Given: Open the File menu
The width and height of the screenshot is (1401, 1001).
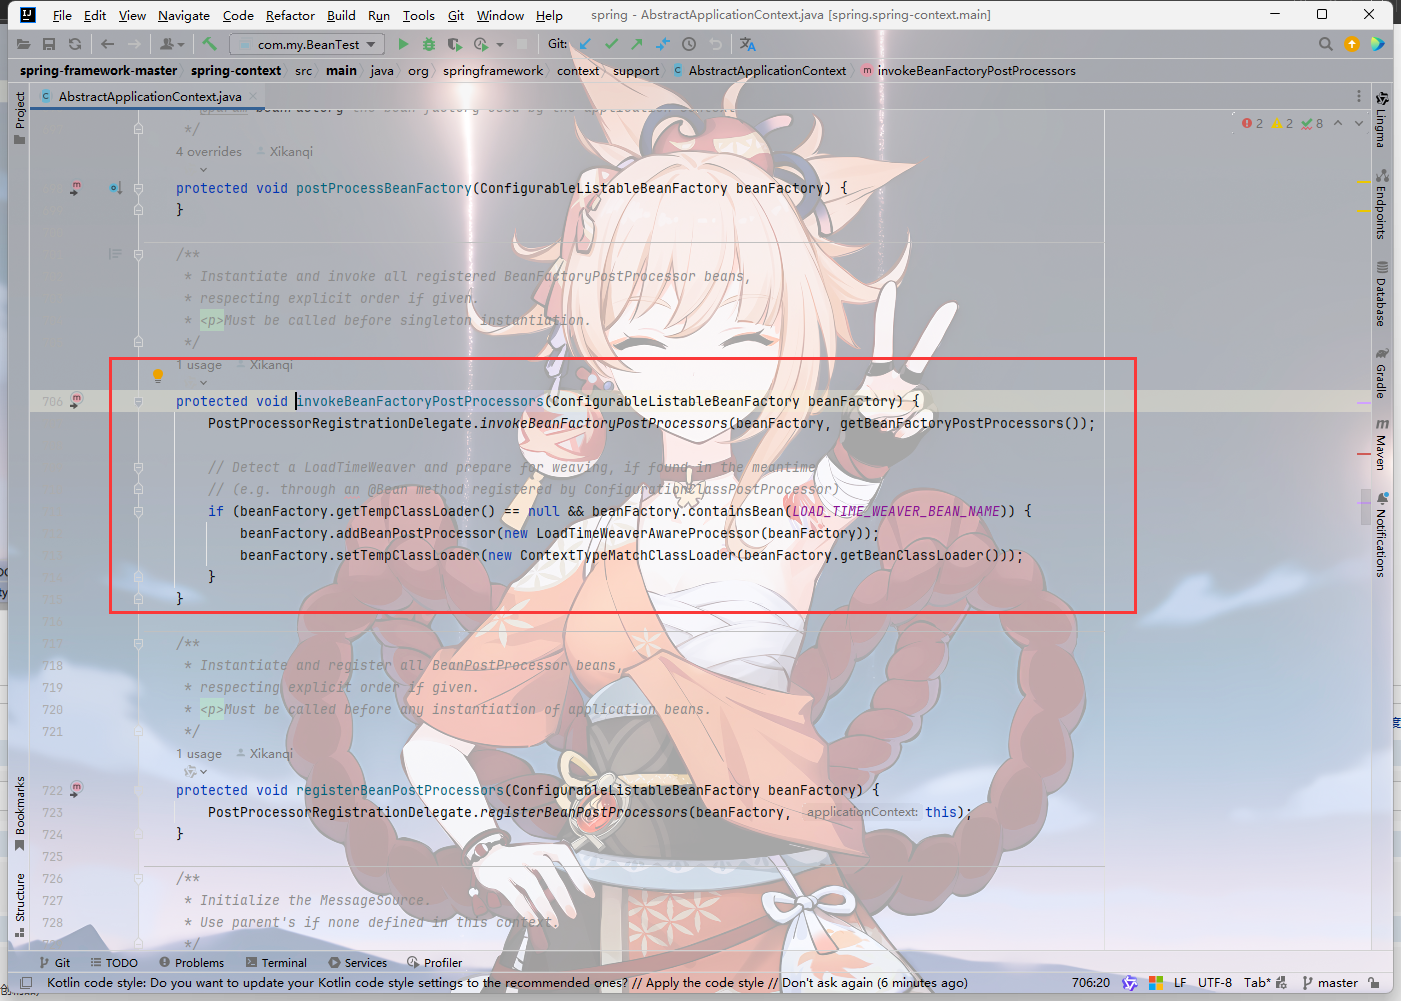Looking at the screenshot, I should (x=62, y=15).
